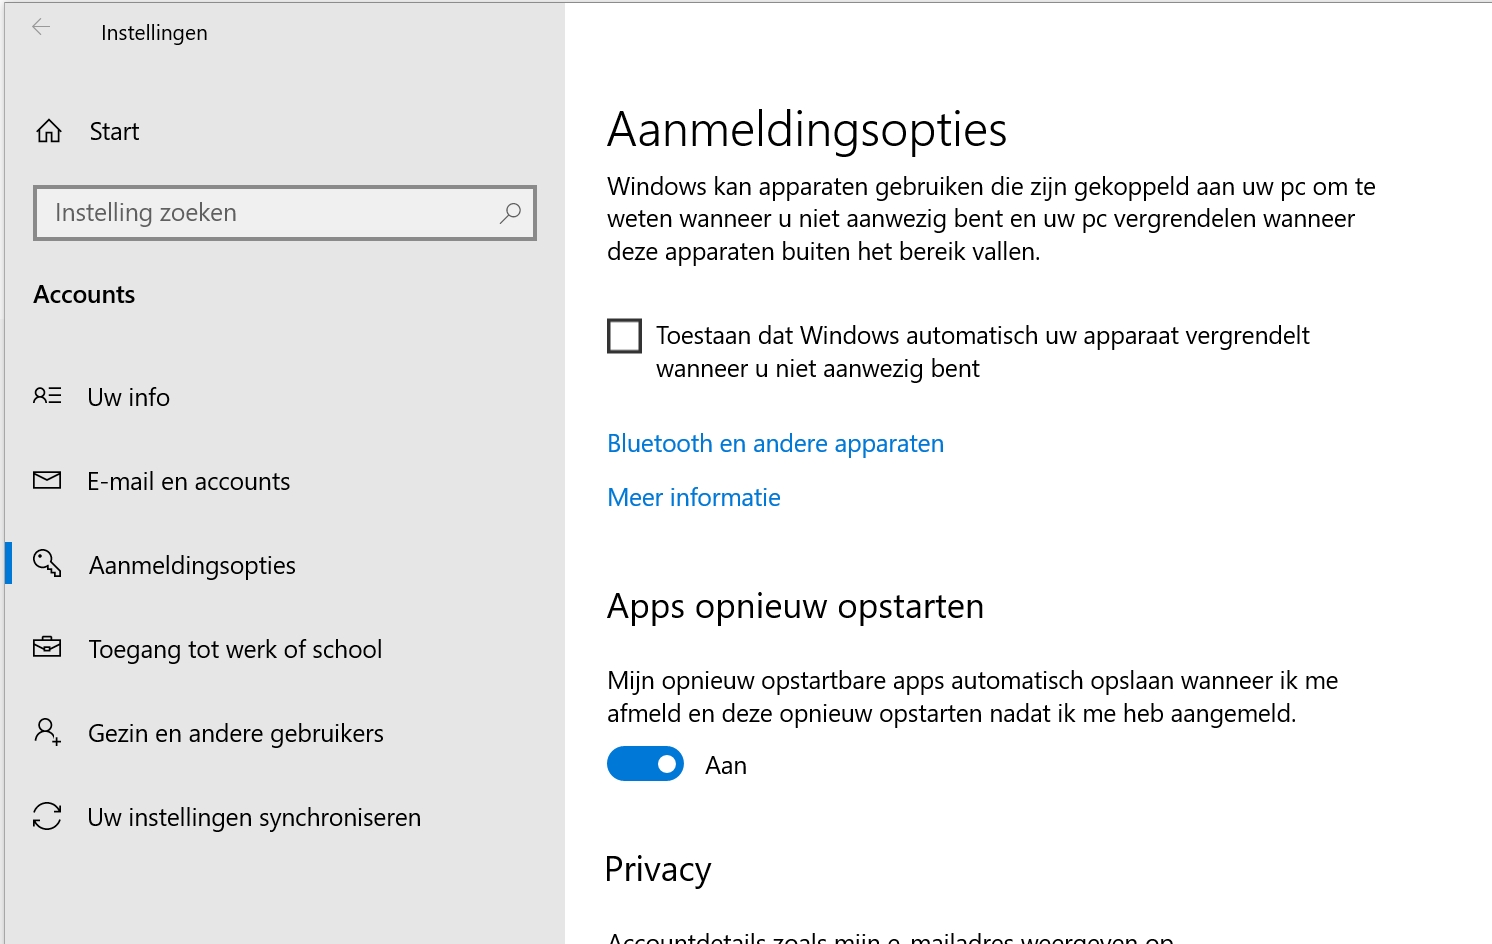Click the magnifier icon in search box
The image size is (1492, 944).
click(510, 213)
